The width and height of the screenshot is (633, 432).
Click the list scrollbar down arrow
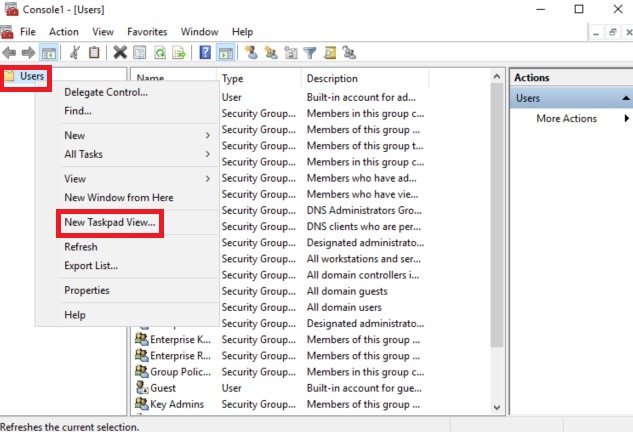point(497,407)
